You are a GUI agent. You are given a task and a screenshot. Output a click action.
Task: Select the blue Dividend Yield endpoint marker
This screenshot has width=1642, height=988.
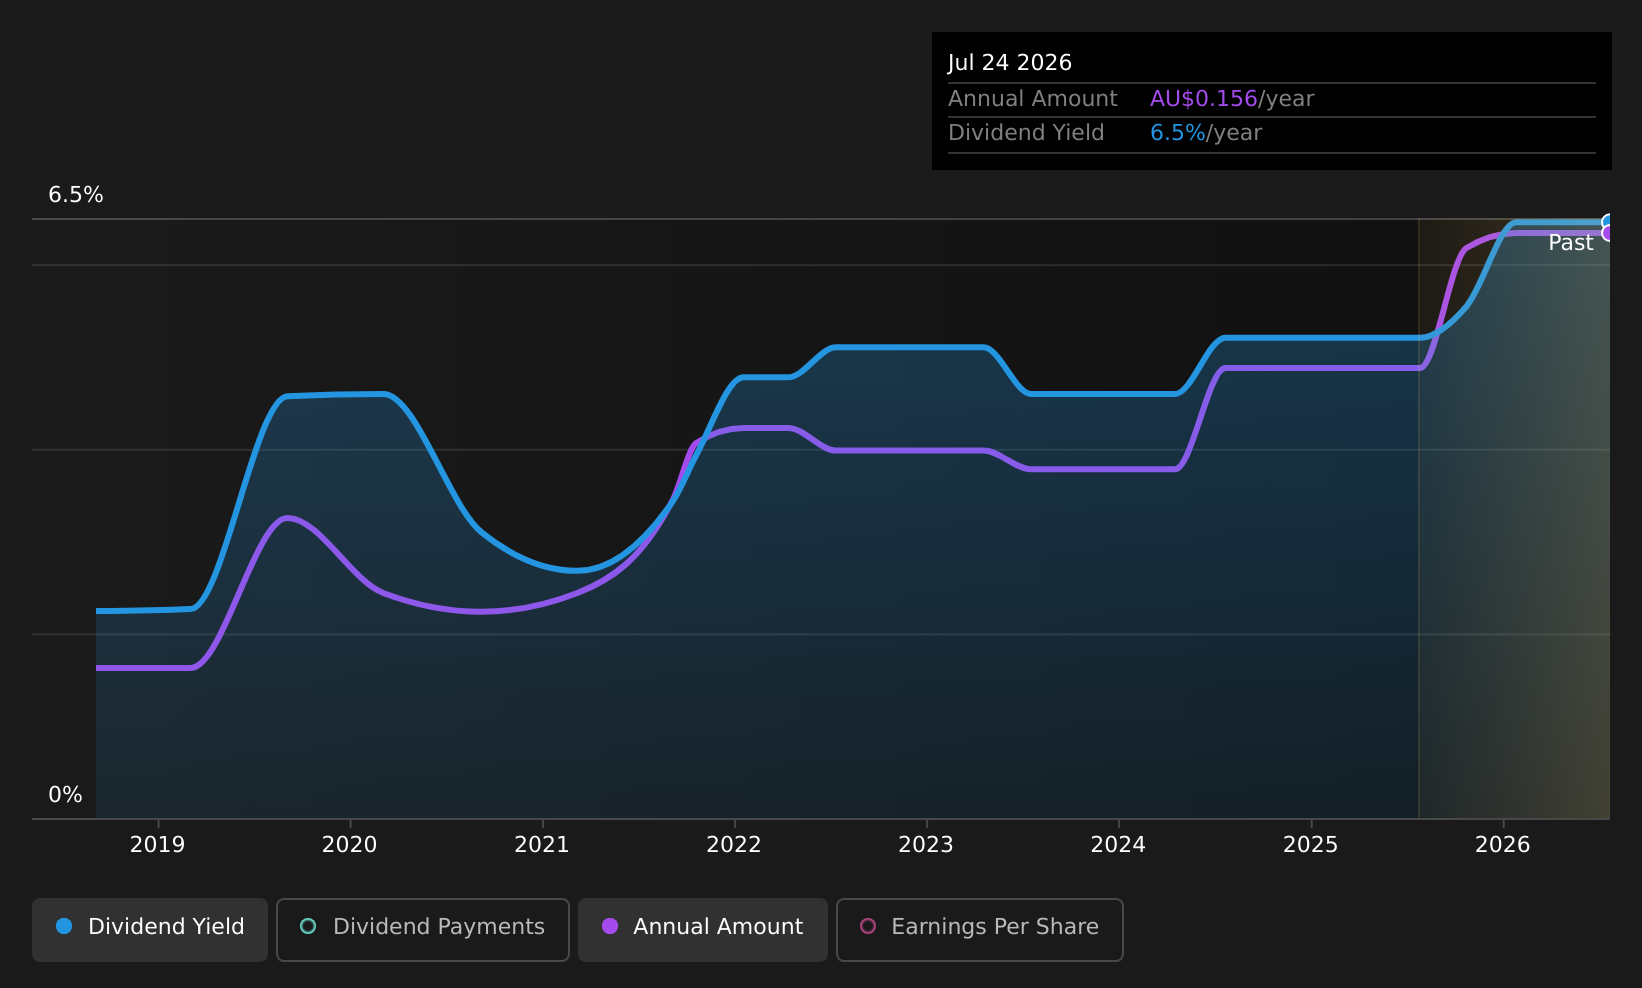coord(1608,222)
